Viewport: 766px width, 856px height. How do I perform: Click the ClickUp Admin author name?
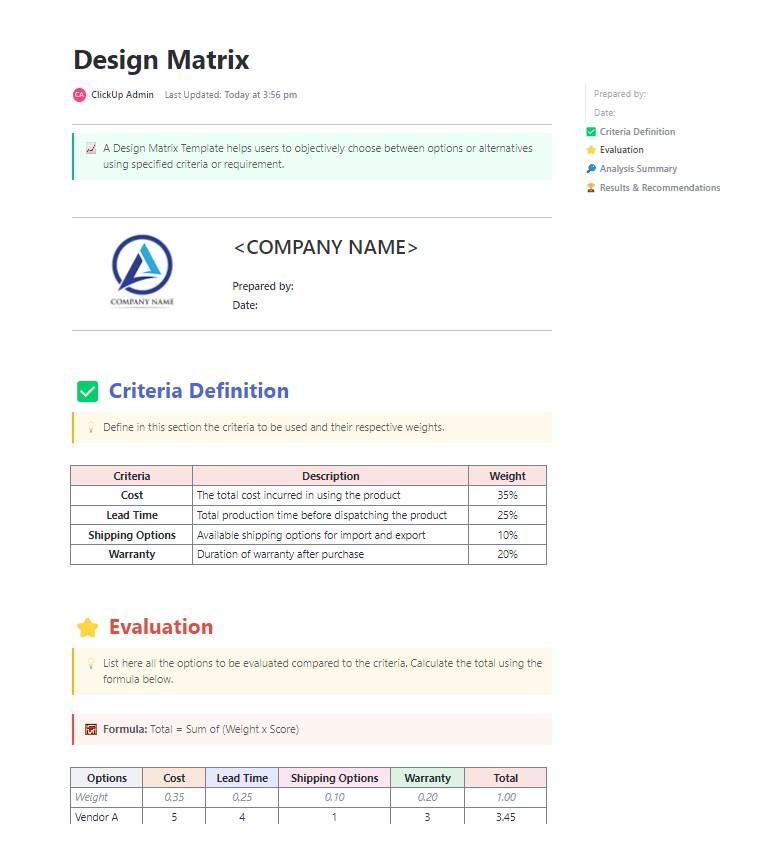point(122,95)
